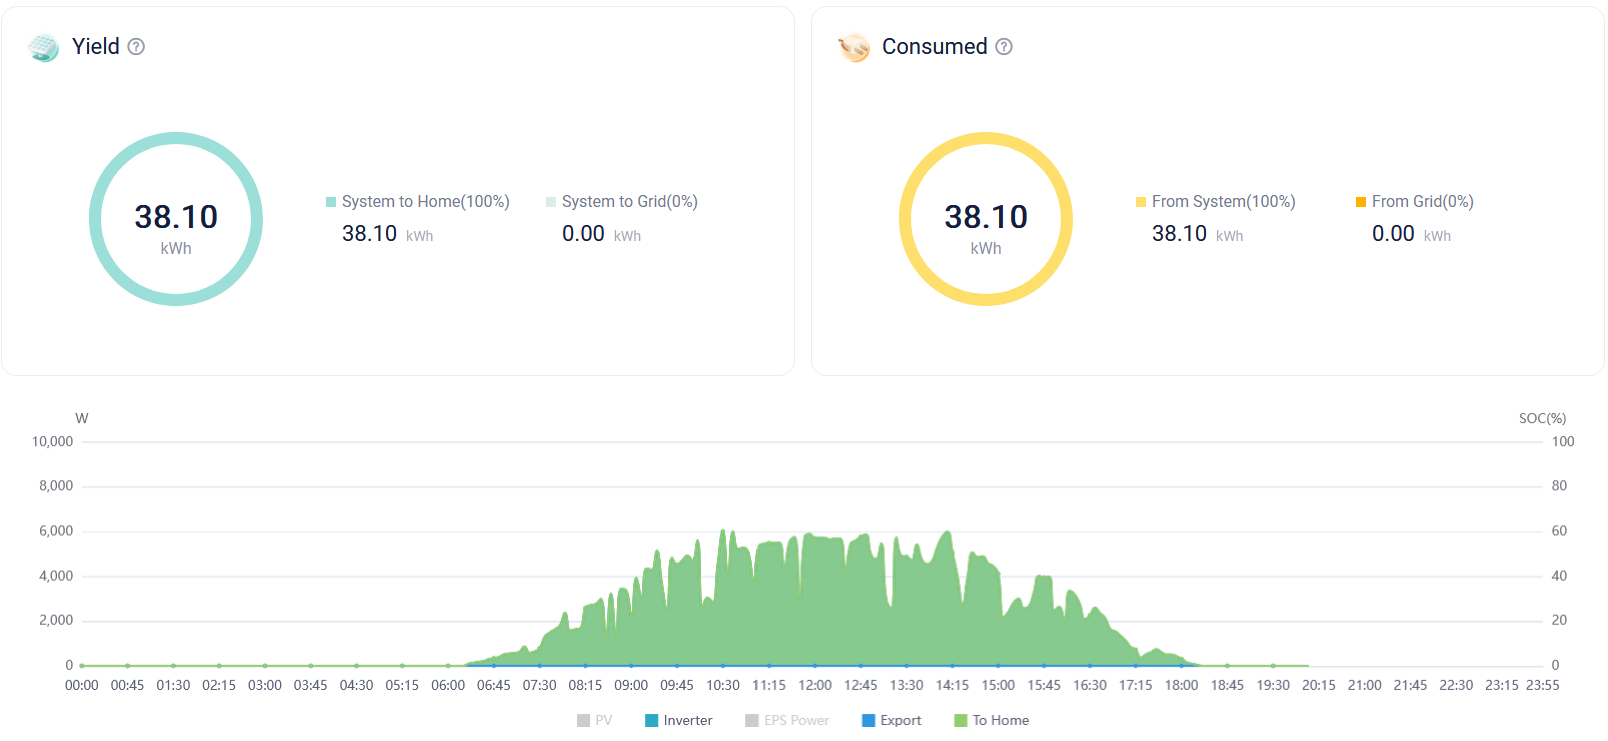Toggle the Export series in the chart legend

891,720
